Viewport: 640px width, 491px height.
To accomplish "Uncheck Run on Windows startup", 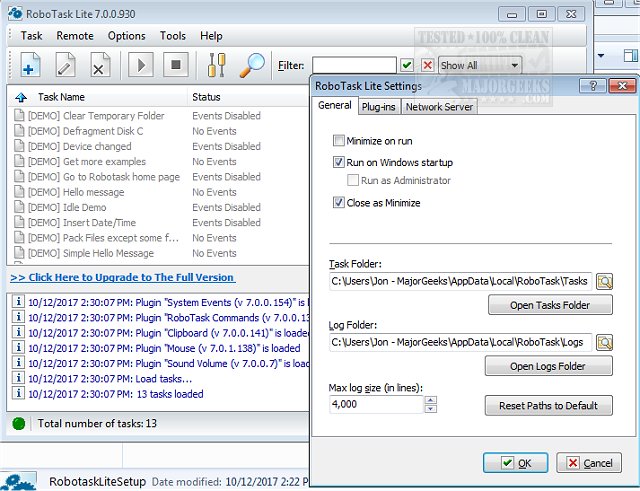I will point(338,162).
